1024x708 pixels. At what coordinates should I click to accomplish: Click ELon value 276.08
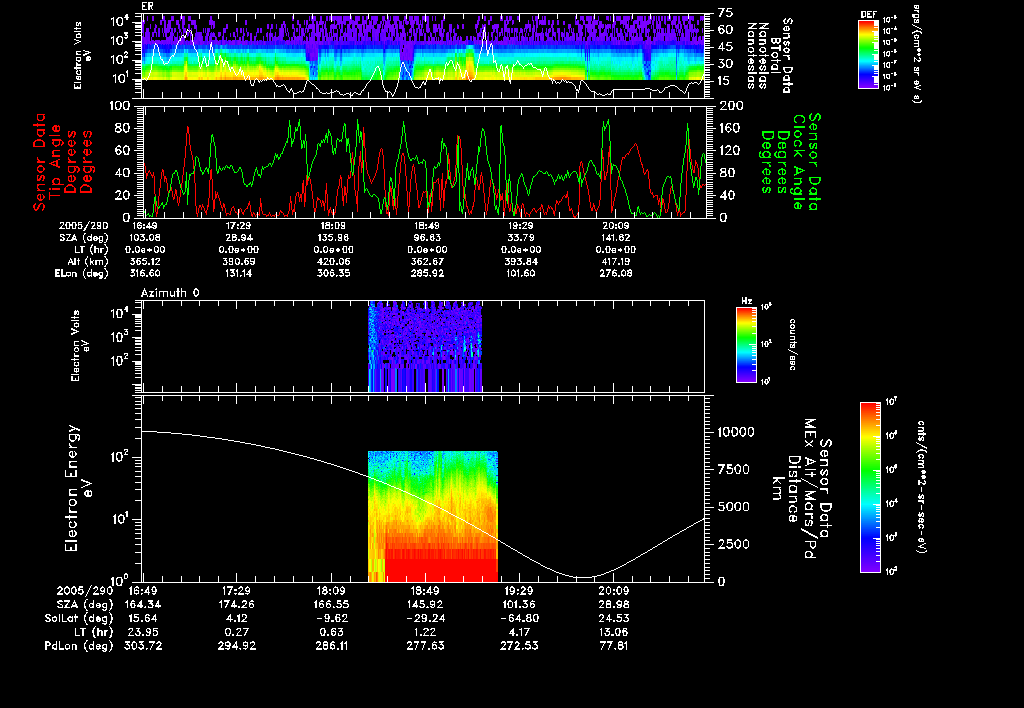pos(615,274)
